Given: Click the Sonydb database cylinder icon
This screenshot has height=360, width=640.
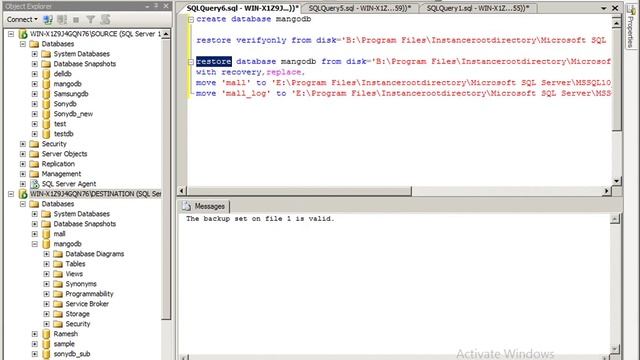Looking at the screenshot, I should click(46, 104).
